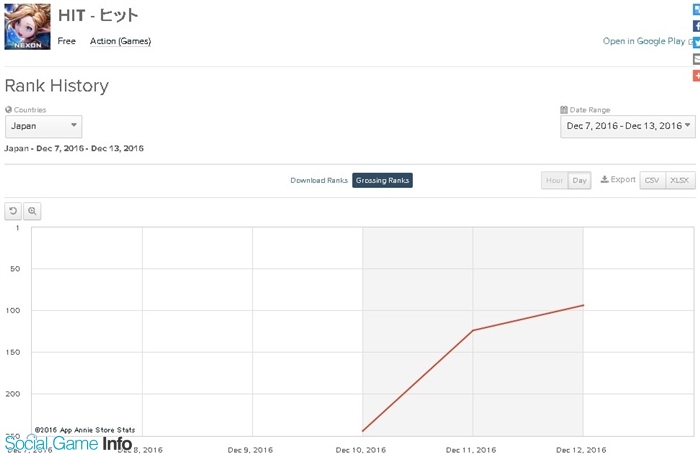
Task: Click the HIT - ヒット app title
Action: (x=98, y=16)
